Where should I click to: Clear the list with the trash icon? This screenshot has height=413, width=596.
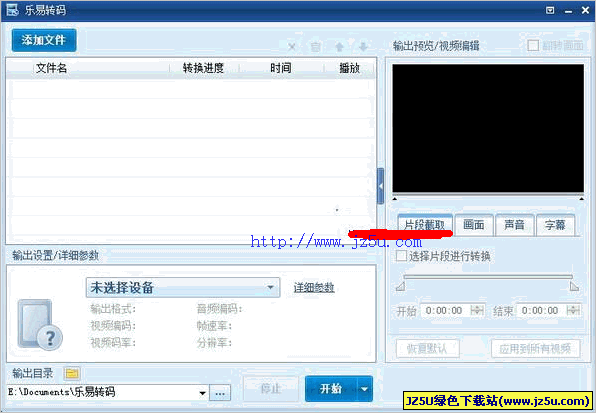[315, 47]
